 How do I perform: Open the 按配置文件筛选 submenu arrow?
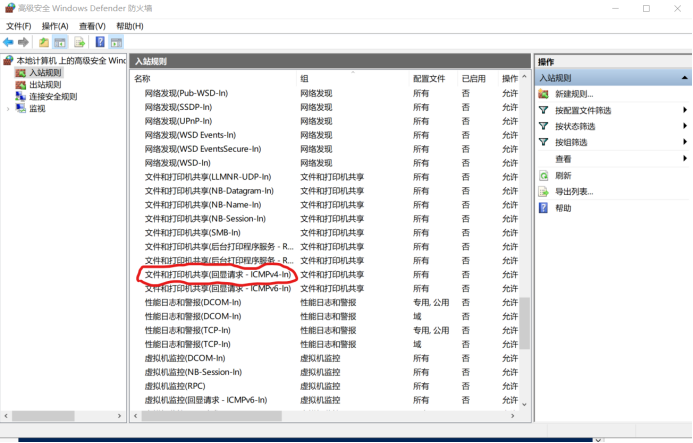(685, 110)
